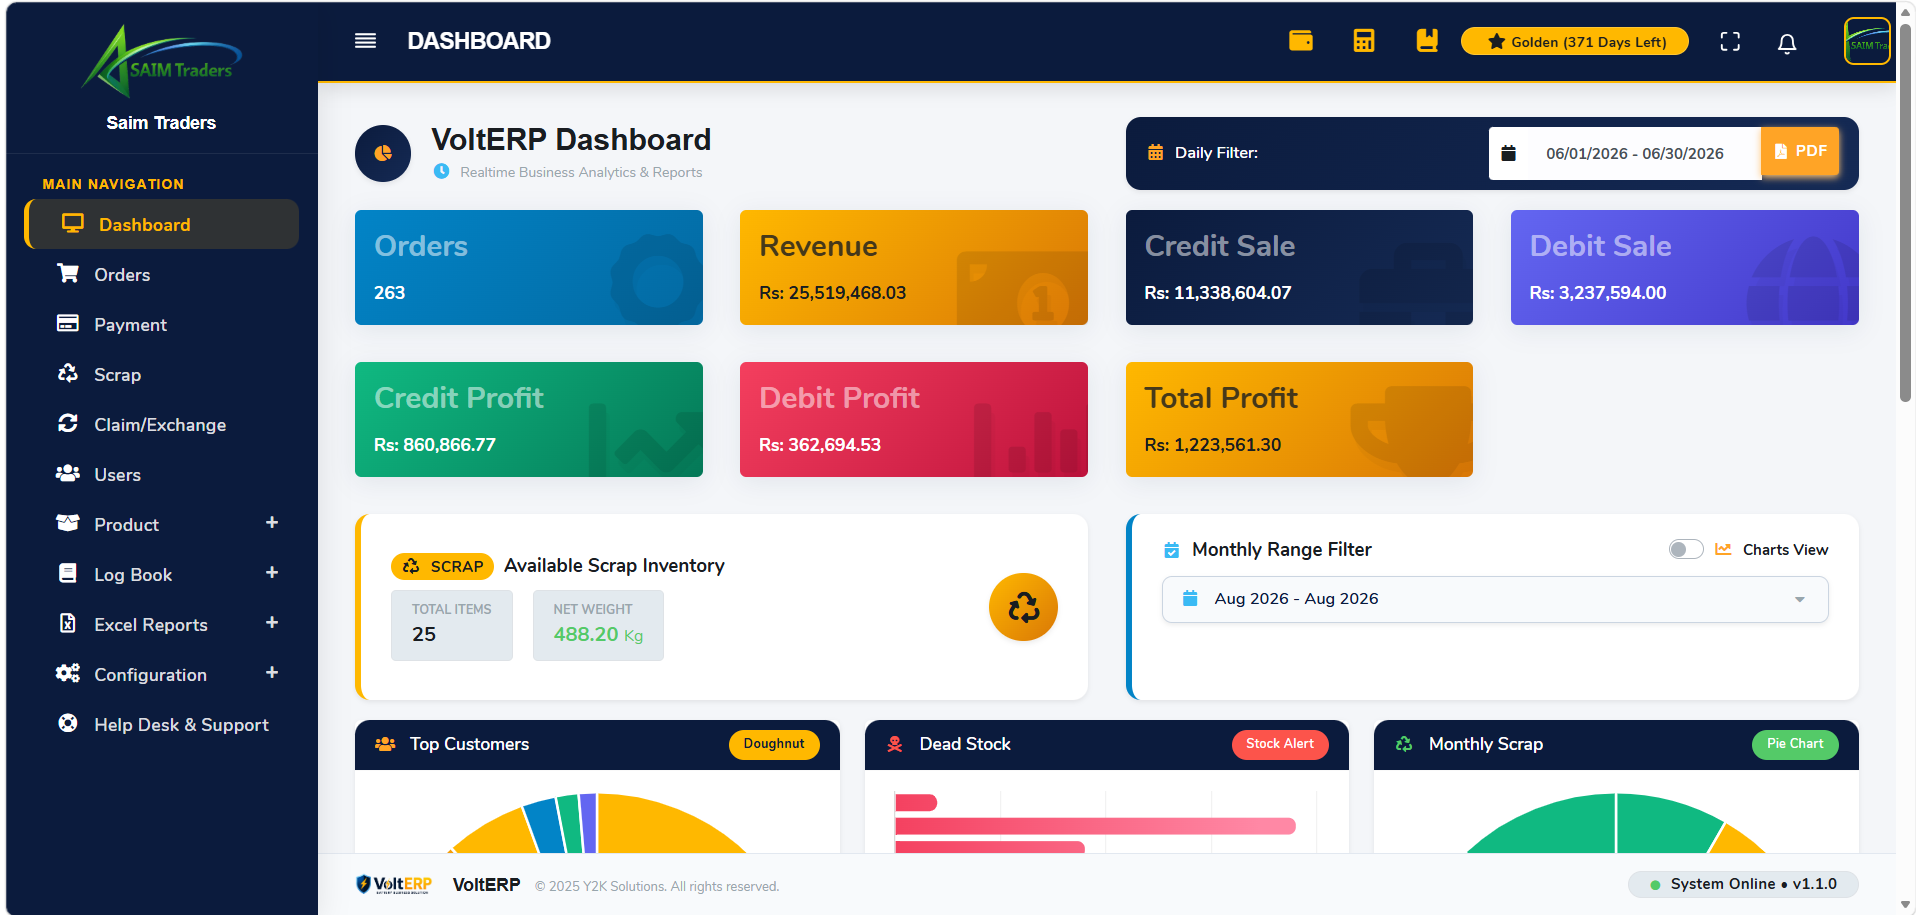Open the Debit Sale card

pyautogui.click(x=1685, y=267)
